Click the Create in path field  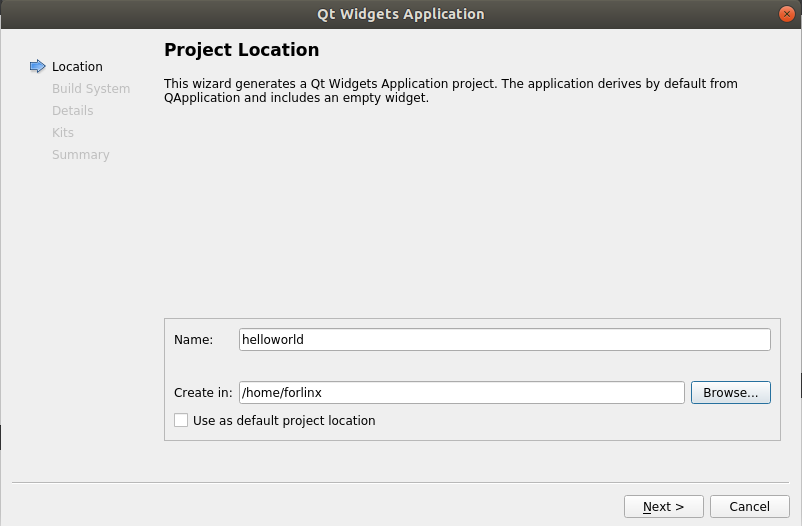point(461,393)
